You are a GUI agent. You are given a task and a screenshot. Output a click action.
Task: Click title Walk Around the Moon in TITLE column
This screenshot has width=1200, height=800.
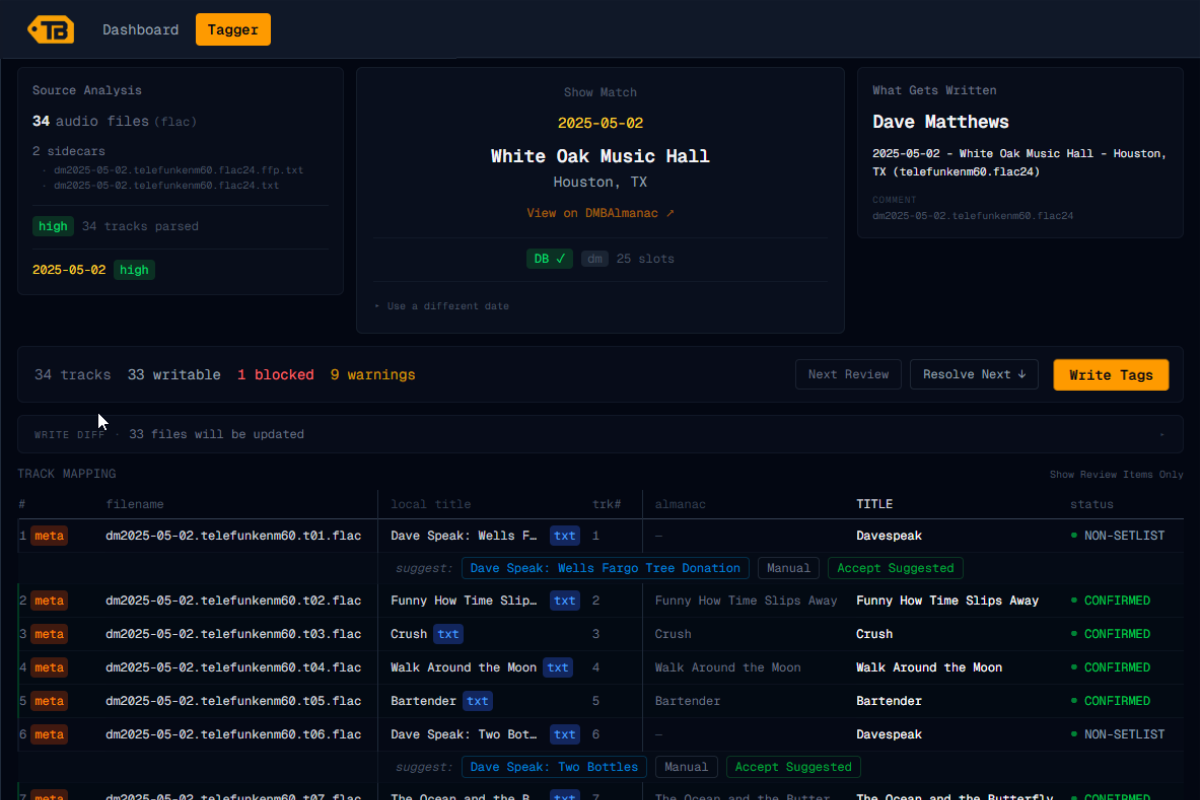(929, 668)
